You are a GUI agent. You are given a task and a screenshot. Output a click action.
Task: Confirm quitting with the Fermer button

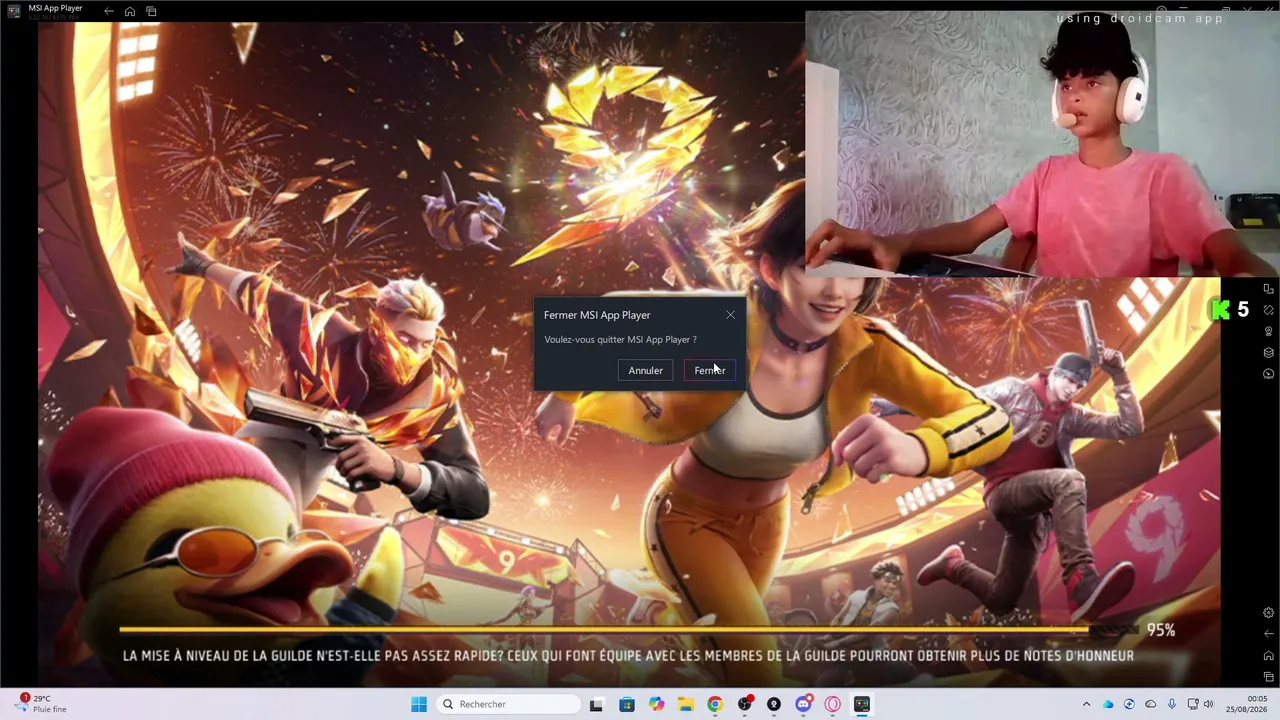point(709,371)
